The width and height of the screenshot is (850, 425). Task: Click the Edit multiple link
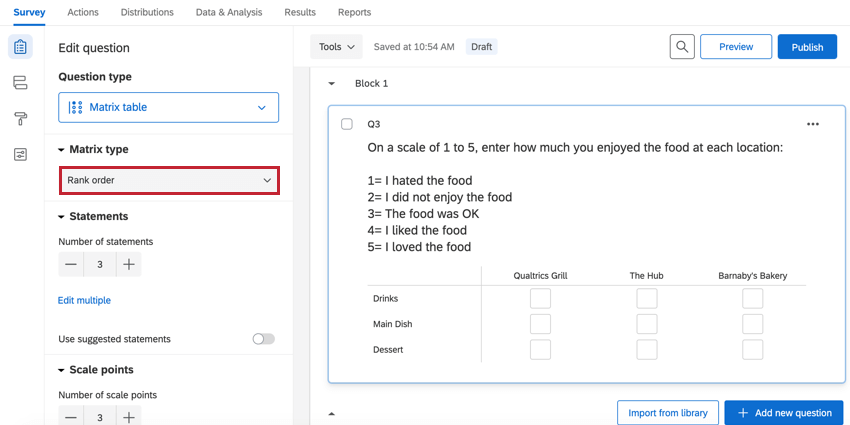84,300
